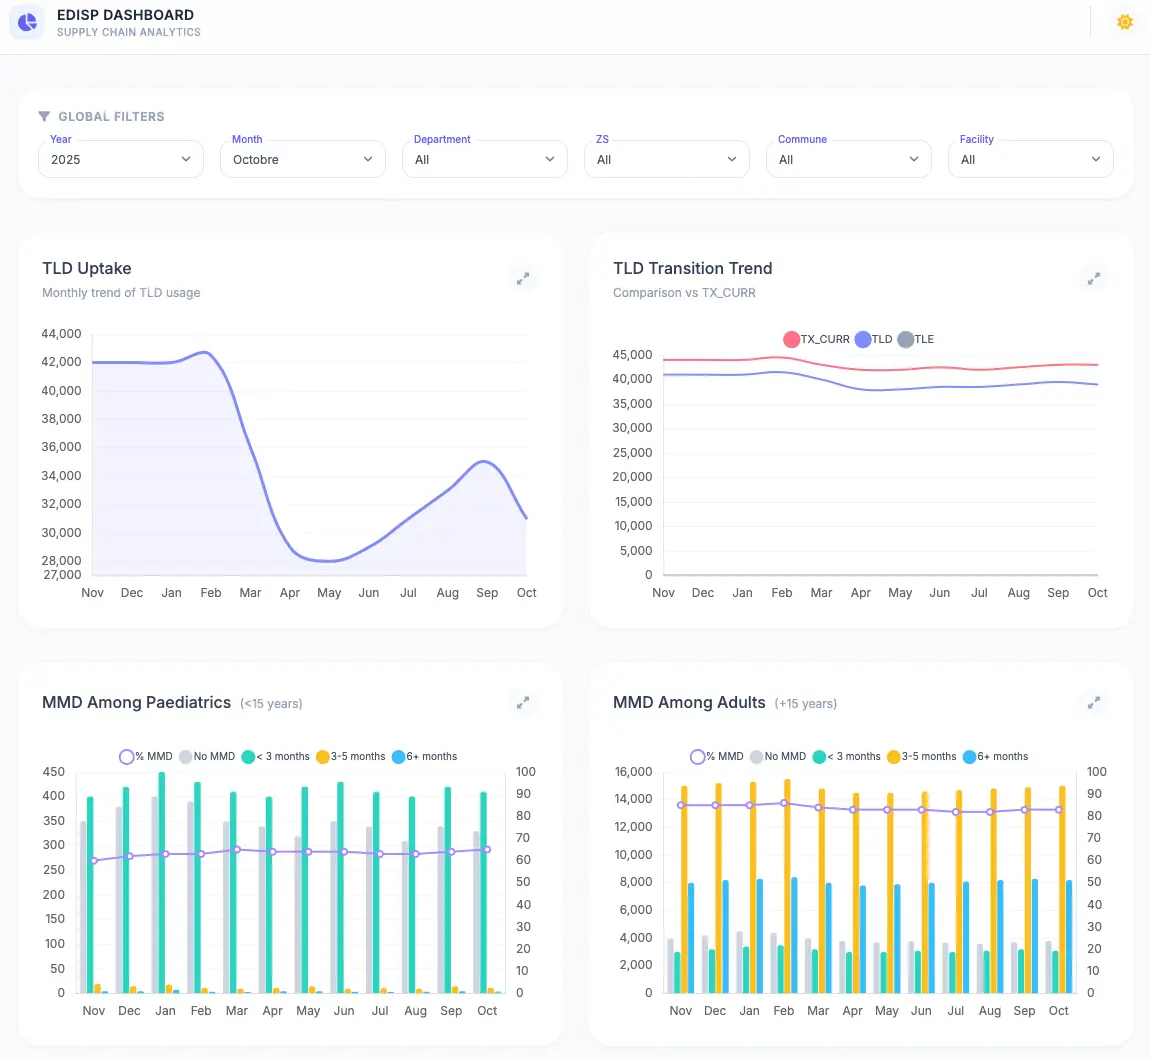1150x1060 pixels.
Task: Click the Global Filters funnel icon
Action: (x=43, y=116)
